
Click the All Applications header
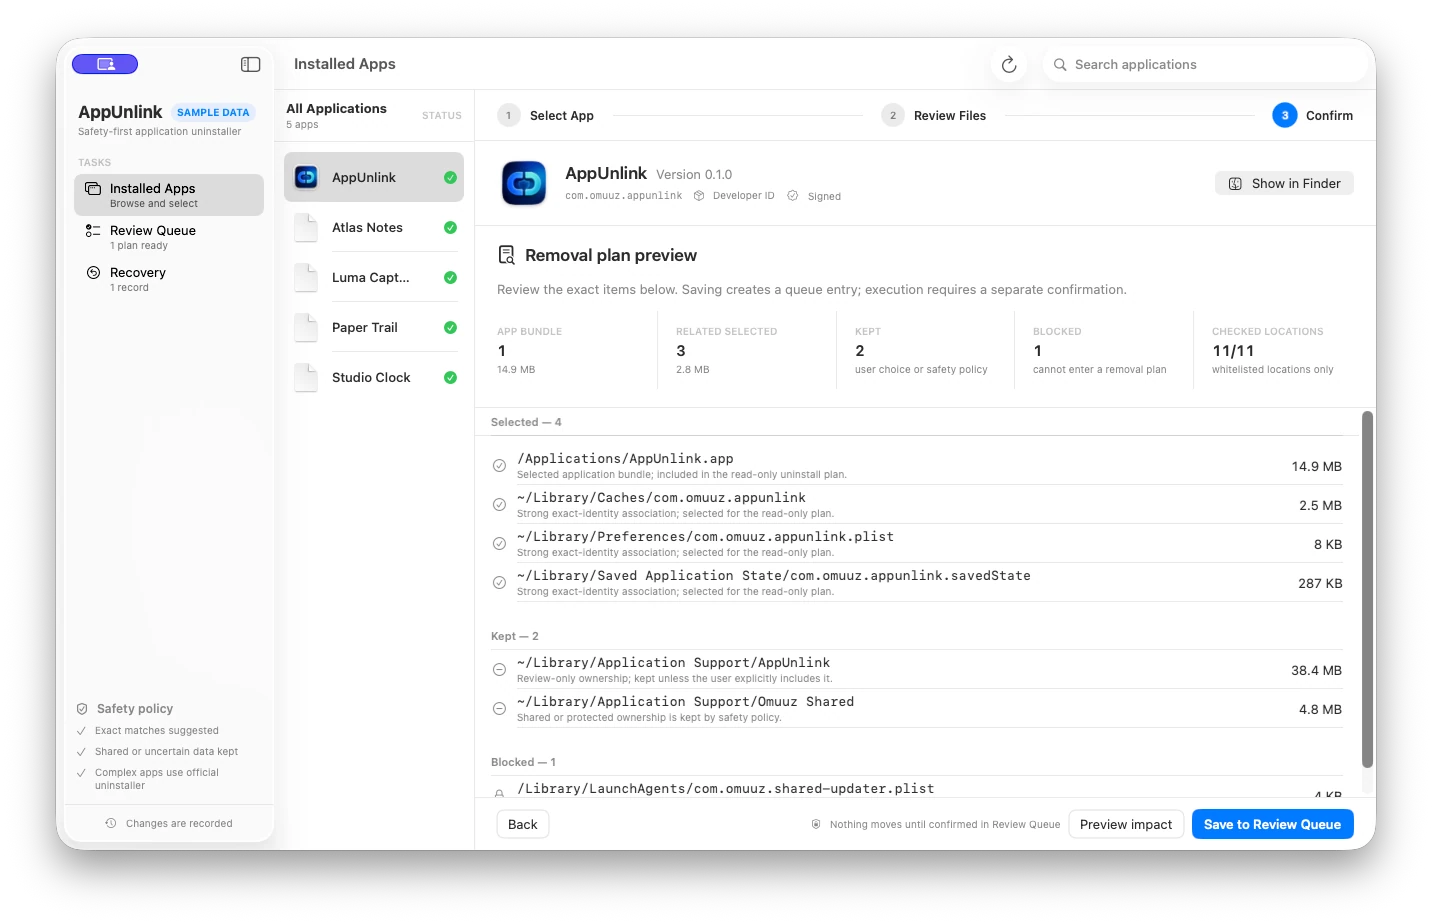click(x=336, y=108)
